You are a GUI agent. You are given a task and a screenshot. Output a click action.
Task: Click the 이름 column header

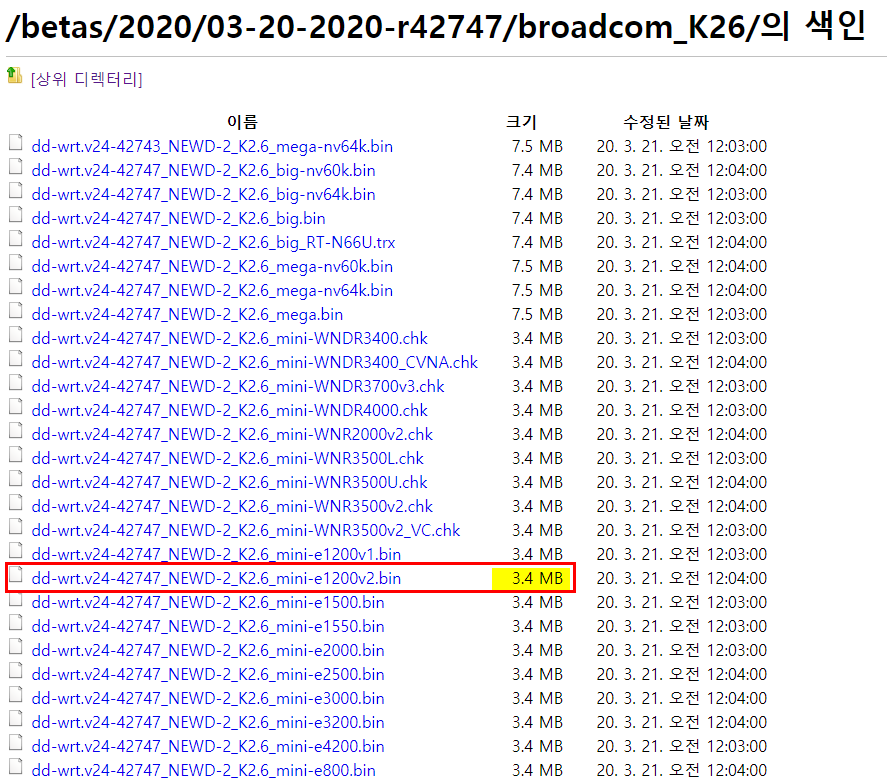(x=242, y=122)
